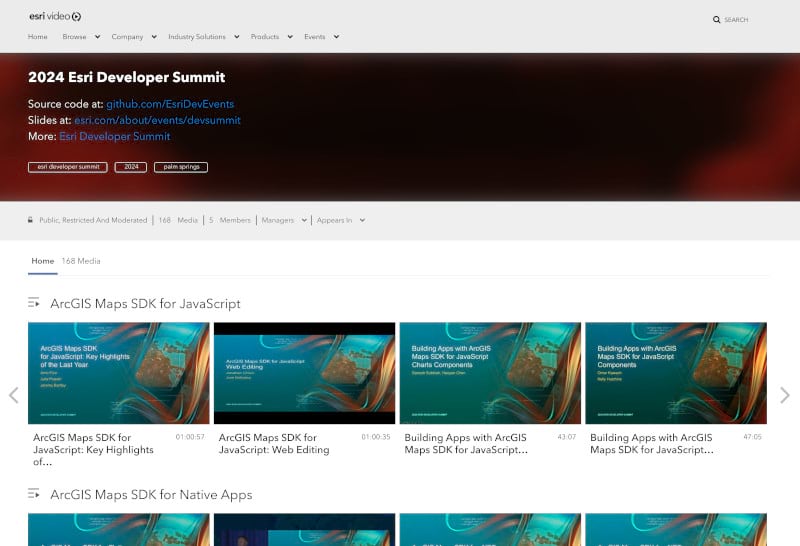
Task: Open the Industry Solutions menu
Action: (197, 37)
